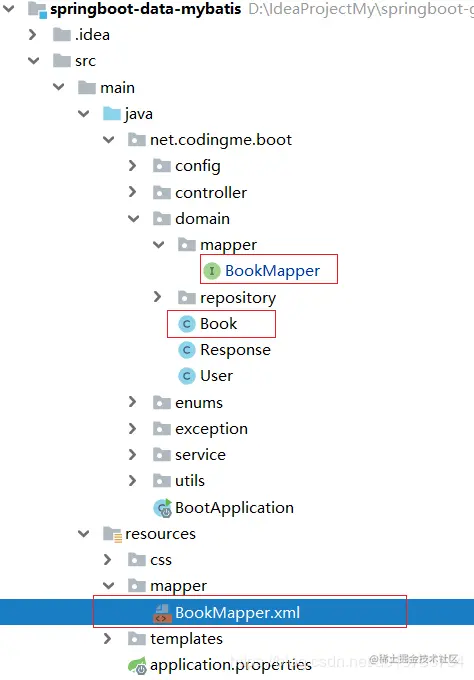
Task: Click the application.properties Spring leaf icon
Action: click(137, 665)
